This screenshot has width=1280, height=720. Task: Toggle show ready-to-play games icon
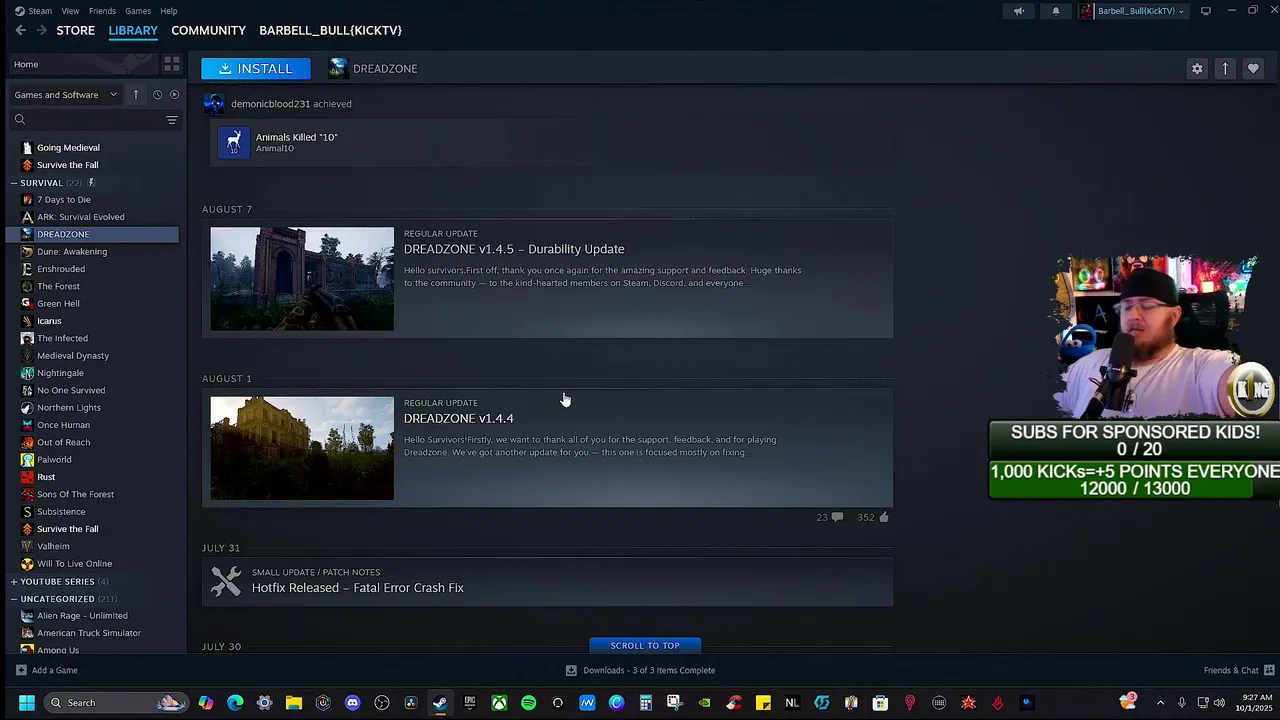tap(174, 95)
